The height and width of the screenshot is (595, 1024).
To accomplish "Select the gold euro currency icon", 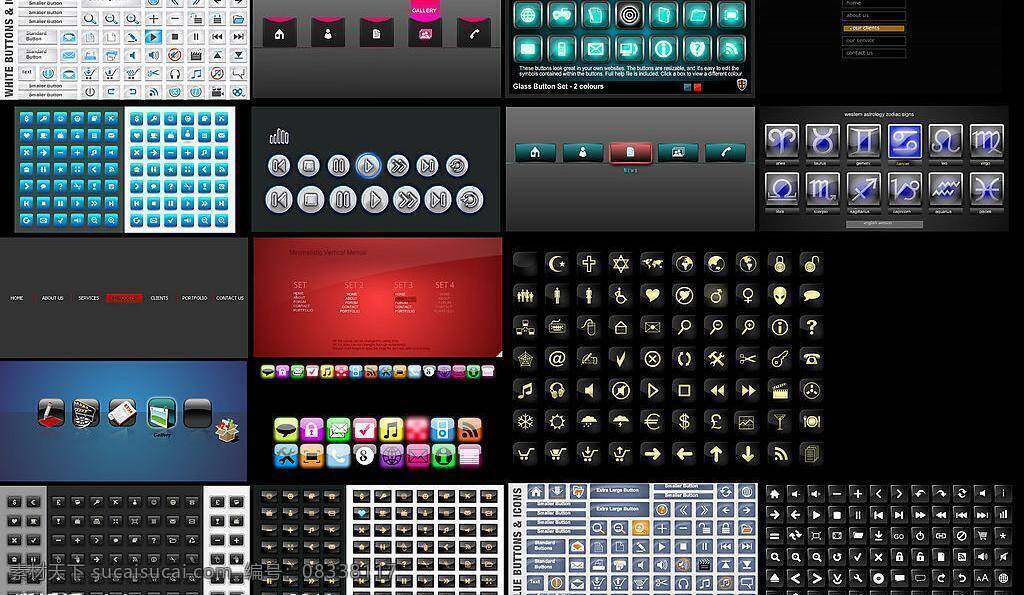I will [x=652, y=422].
